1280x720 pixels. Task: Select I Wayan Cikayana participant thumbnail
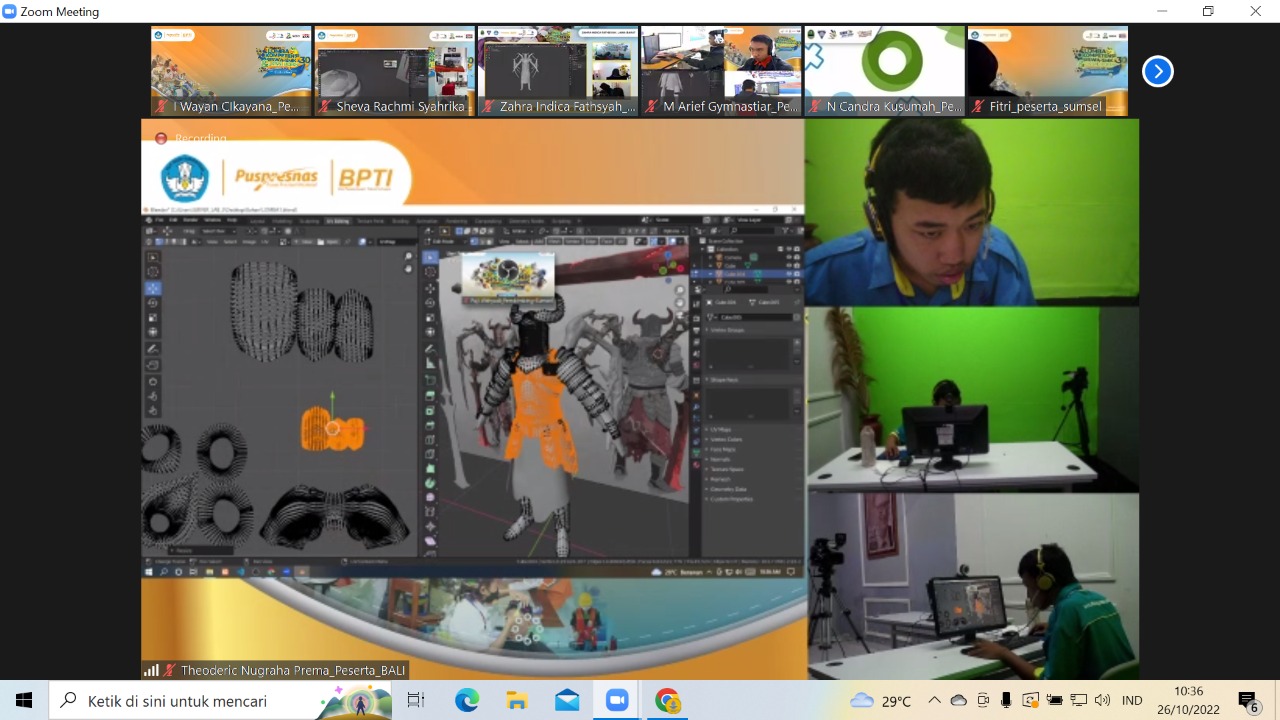pyautogui.click(x=231, y=71)
